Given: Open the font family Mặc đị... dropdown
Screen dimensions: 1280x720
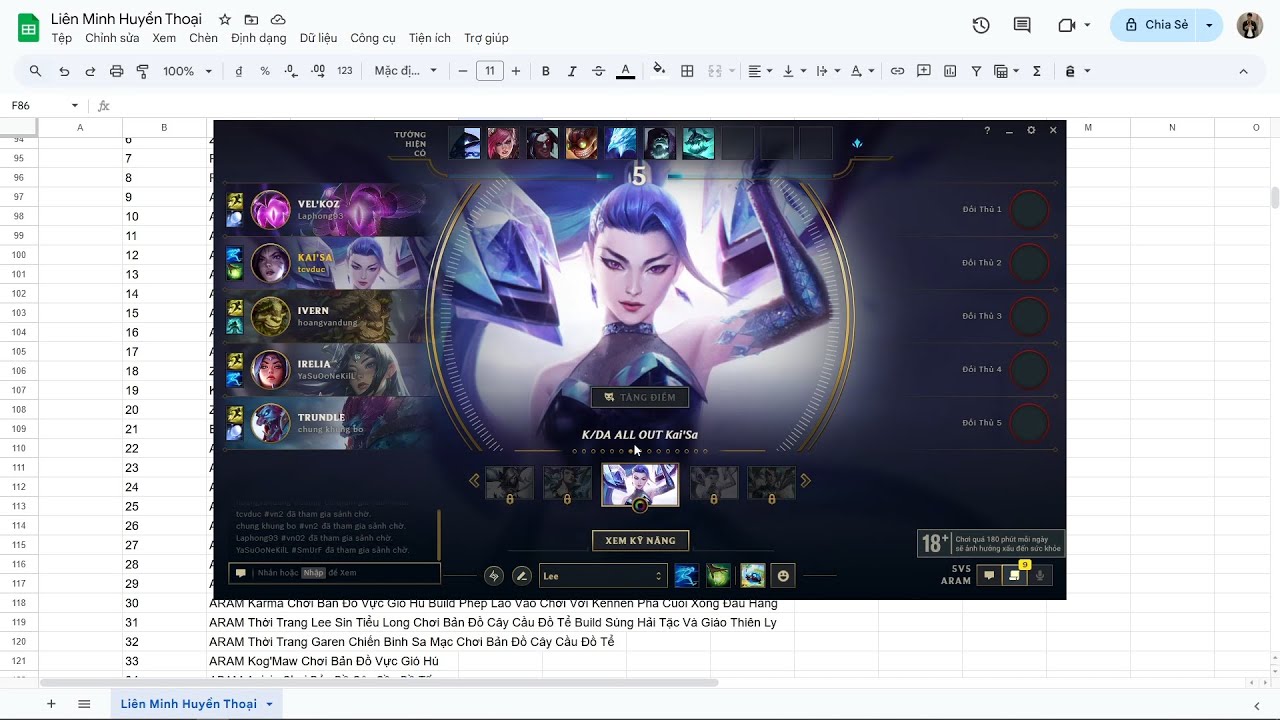Looking at the screenshot, I should point(406,71).
